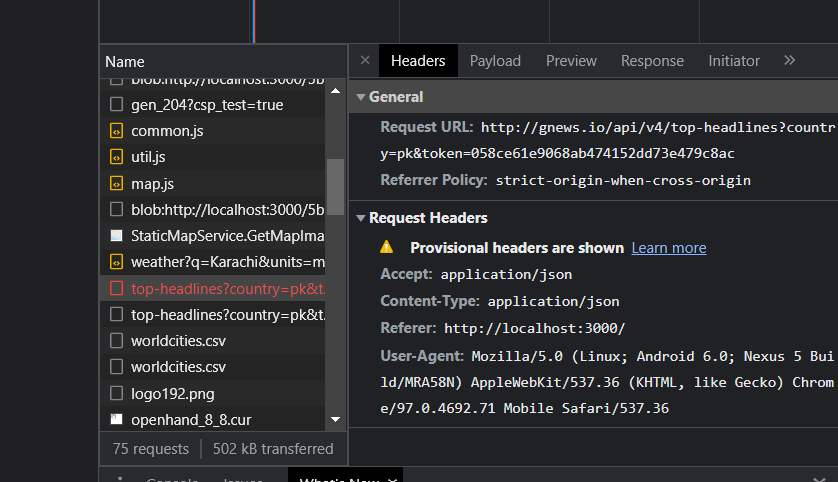This screenshot has height=482, width=838.
Task: Collapse the General section
Action: 361,97
